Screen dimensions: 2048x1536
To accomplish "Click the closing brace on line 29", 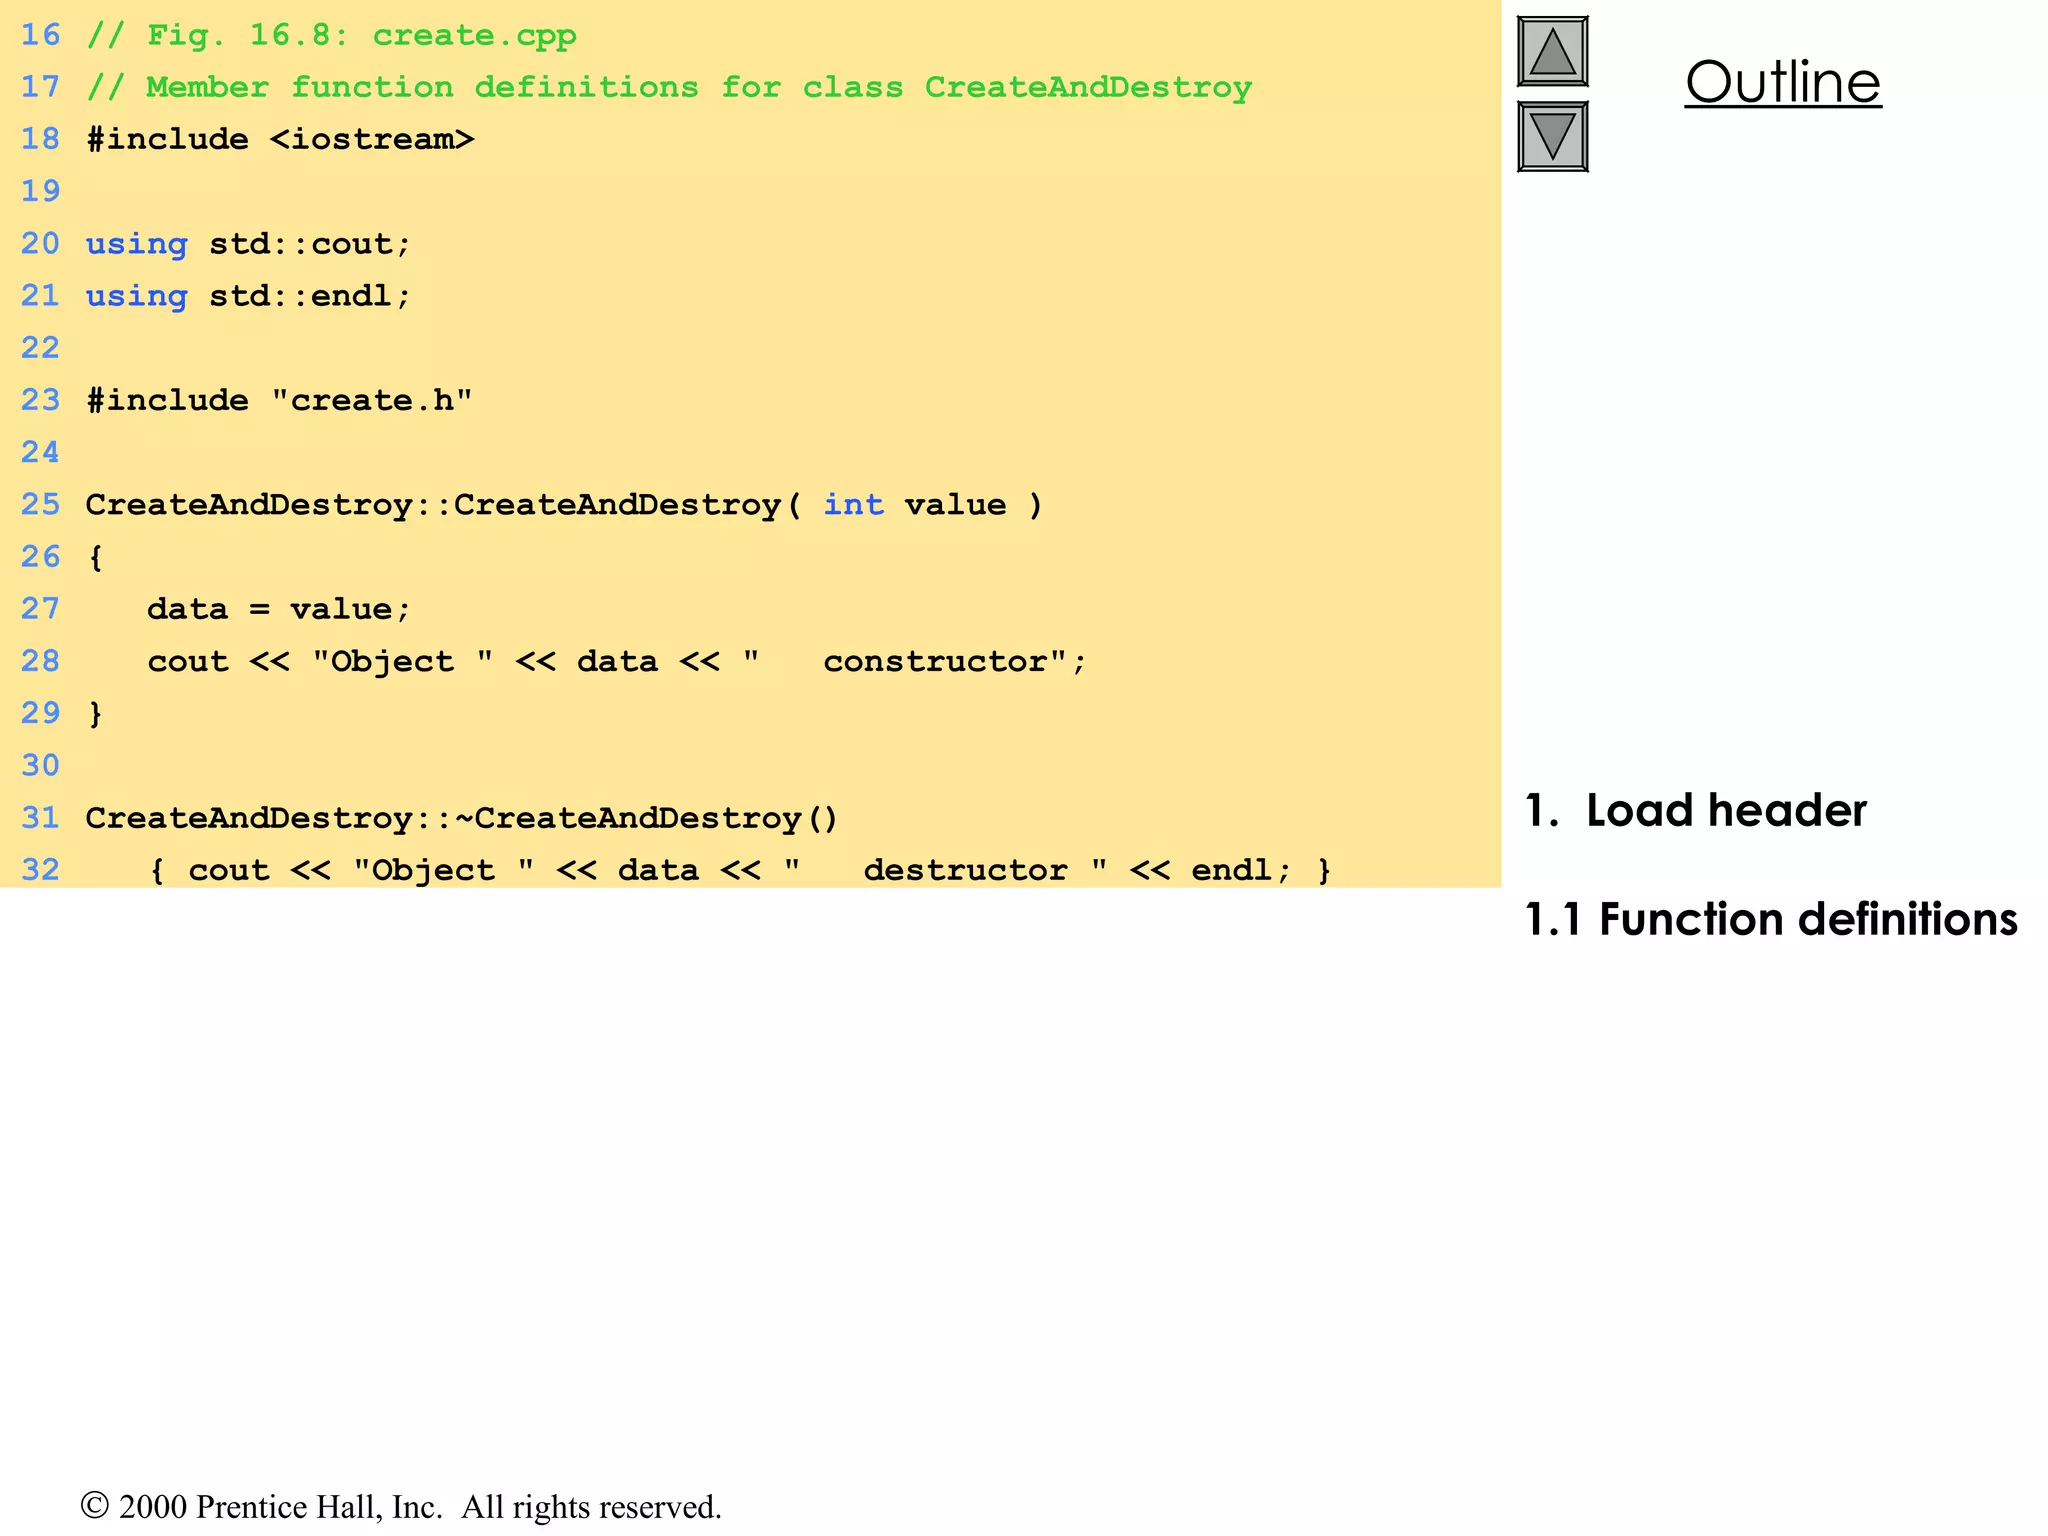I will click(95, 714).
